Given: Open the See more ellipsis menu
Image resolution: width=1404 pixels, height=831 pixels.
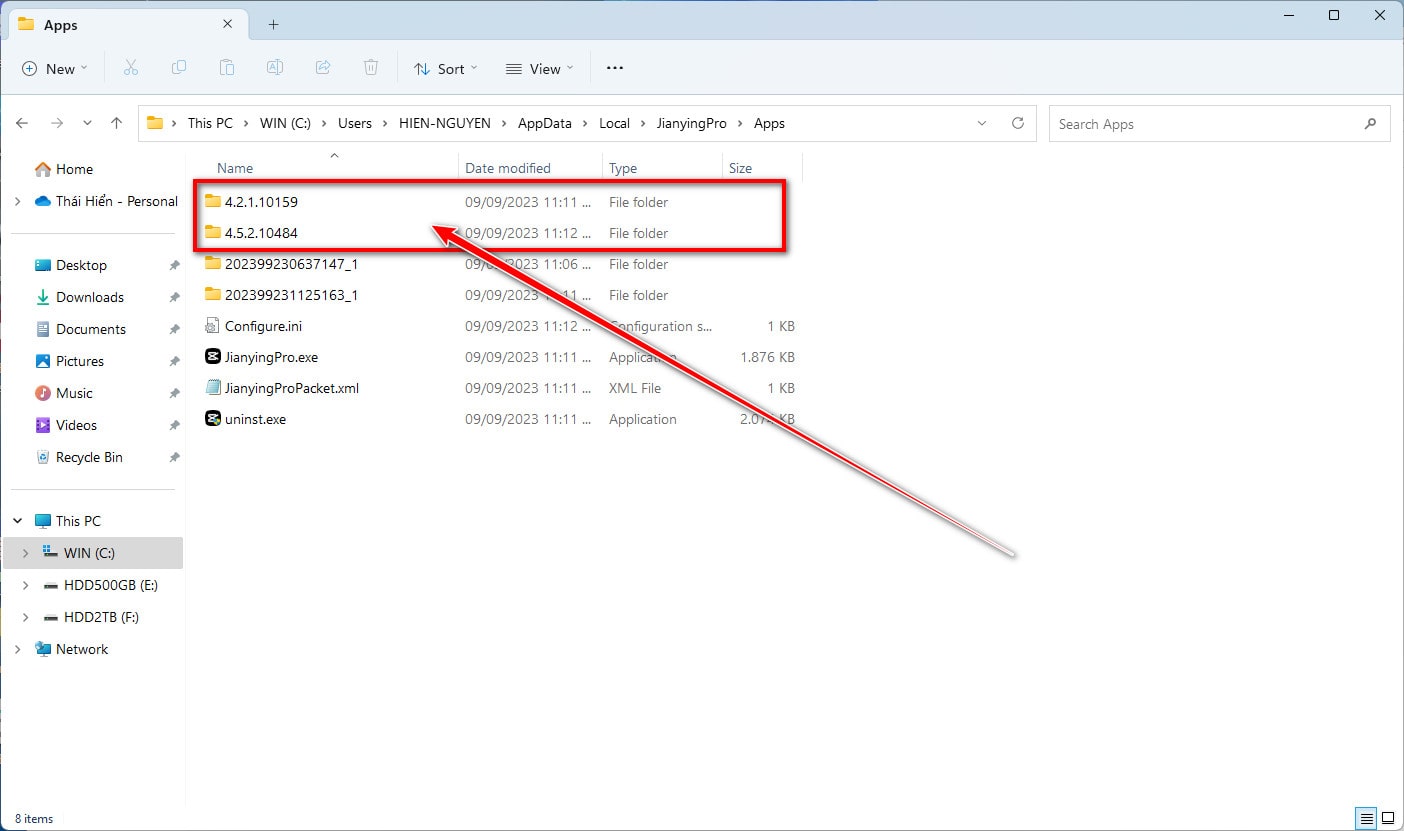Looking at the screenshot, I should [x=615, y=68].
